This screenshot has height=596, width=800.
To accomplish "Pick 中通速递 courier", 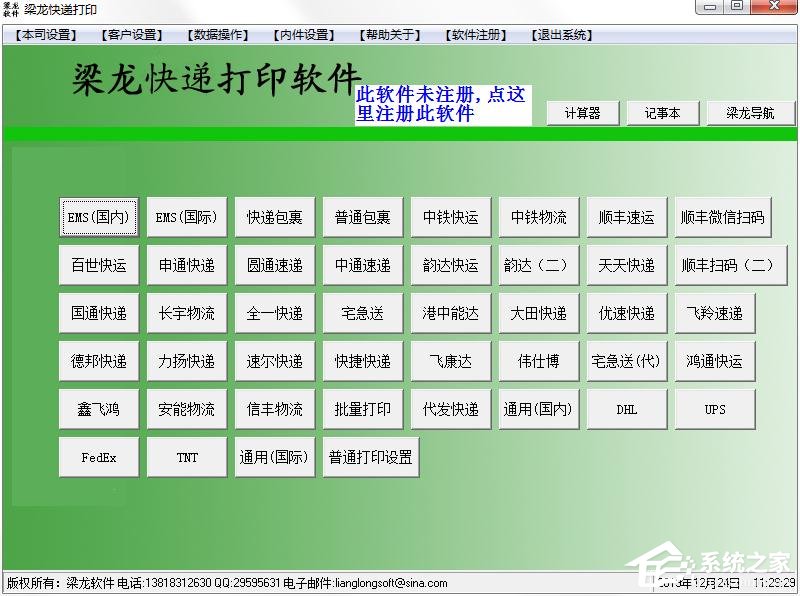I will 363,265.
